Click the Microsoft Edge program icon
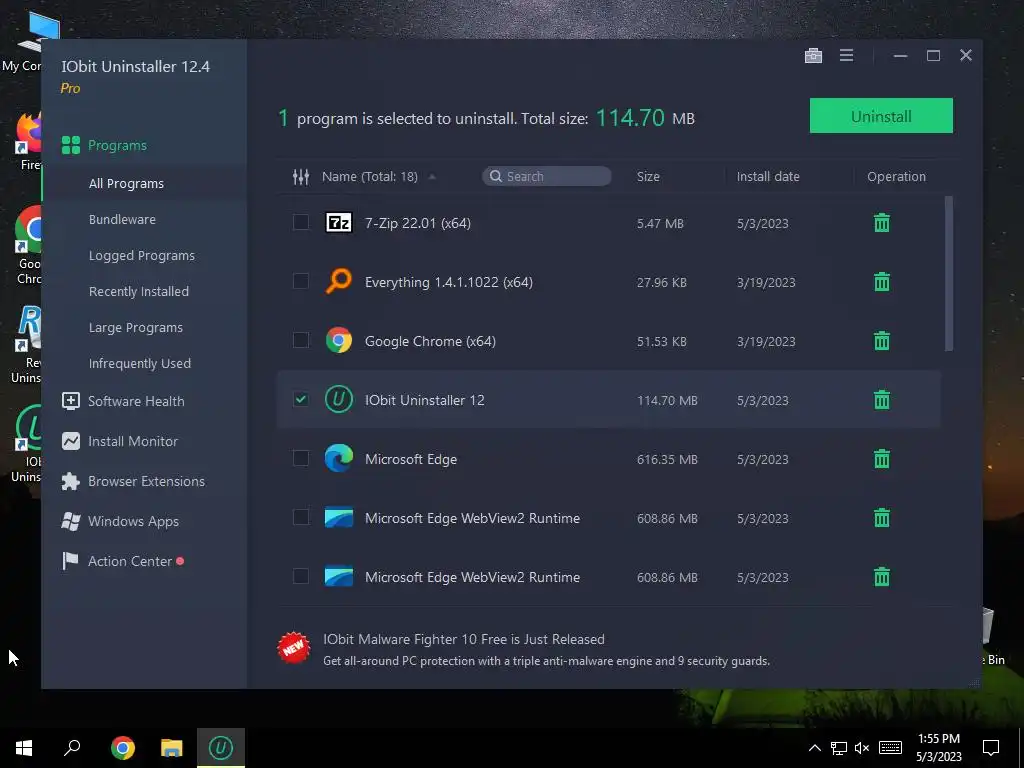This screenshot has width=1024, height=768. point(339,458)
